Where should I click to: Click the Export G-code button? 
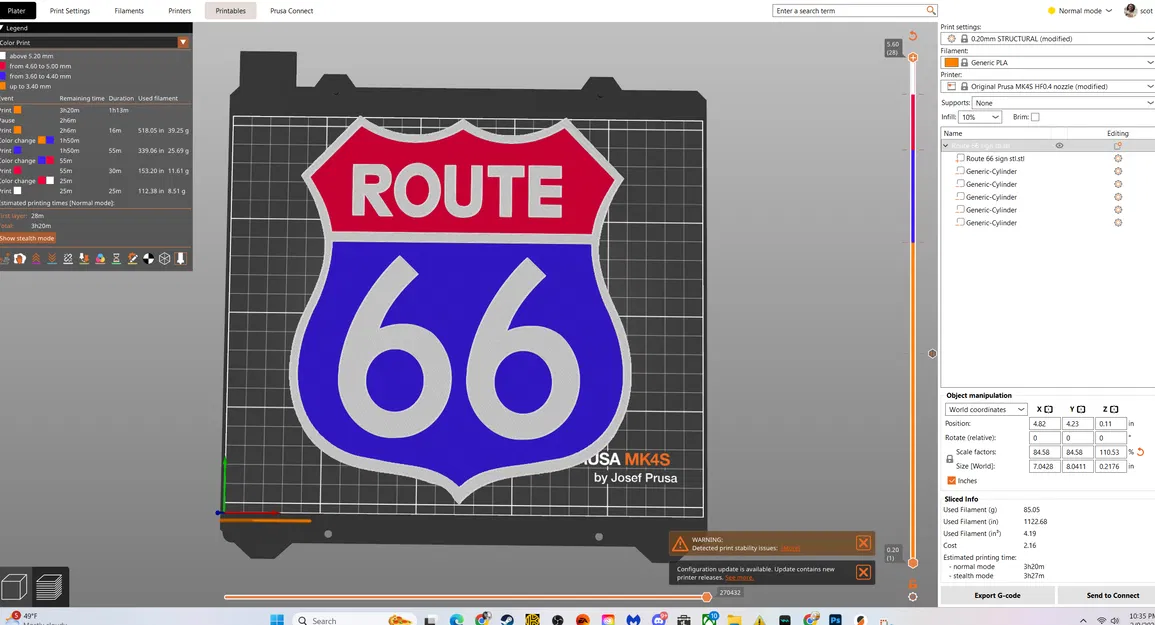pyautogui.click(x=997, y=595)
